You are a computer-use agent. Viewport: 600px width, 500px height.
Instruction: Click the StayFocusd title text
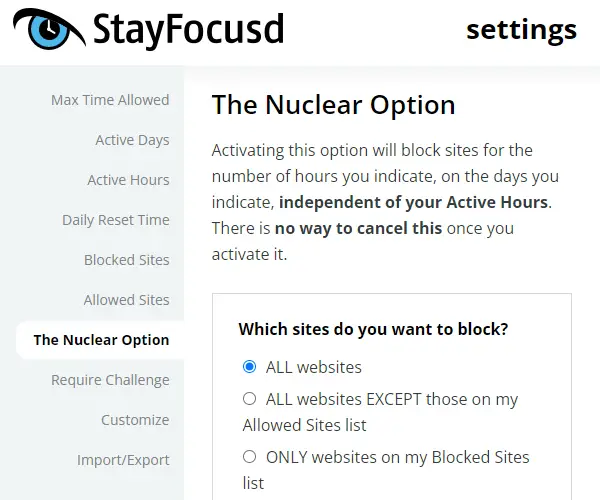tap(188, 30)
